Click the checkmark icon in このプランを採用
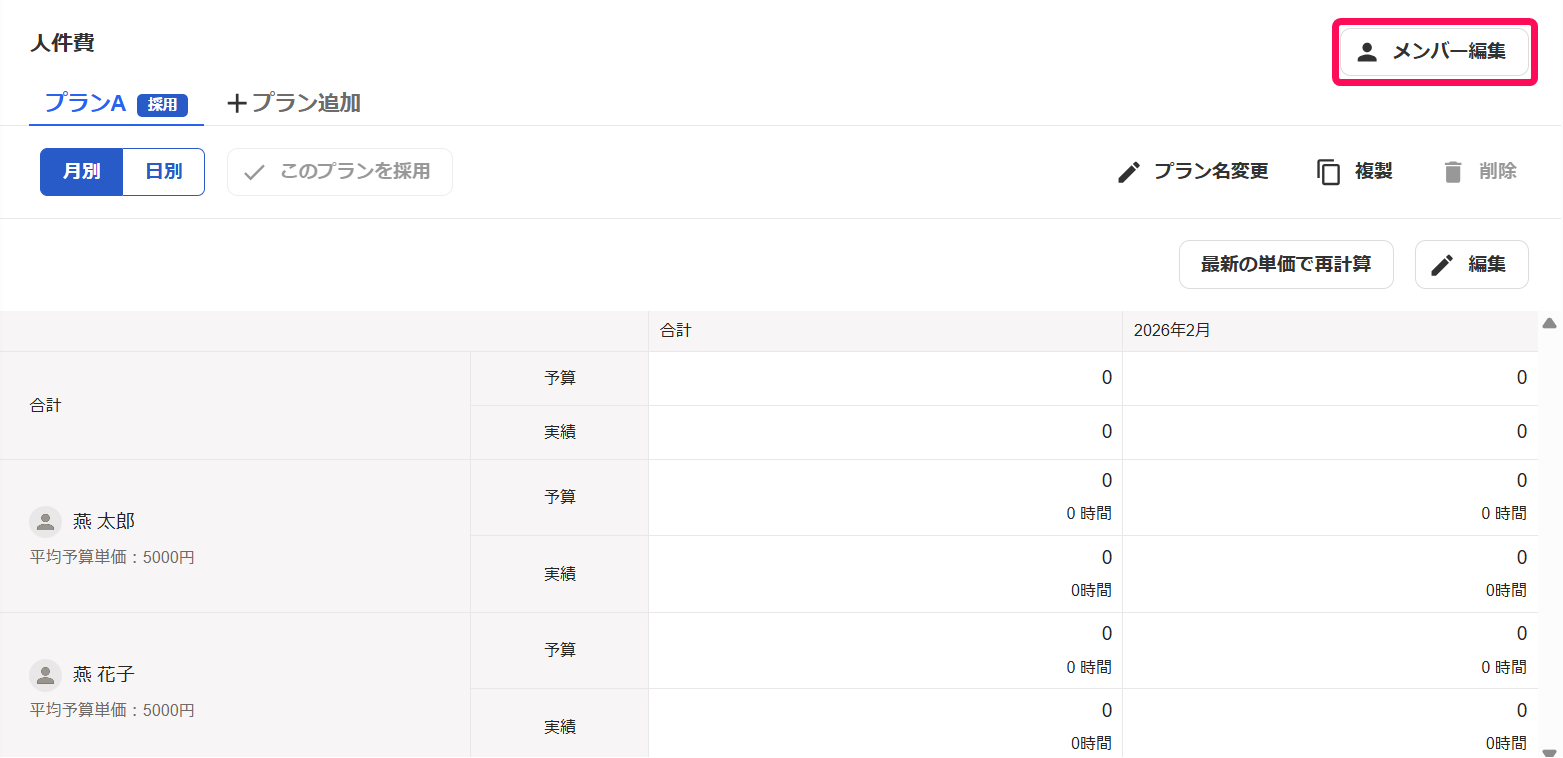 click(254, 172)
